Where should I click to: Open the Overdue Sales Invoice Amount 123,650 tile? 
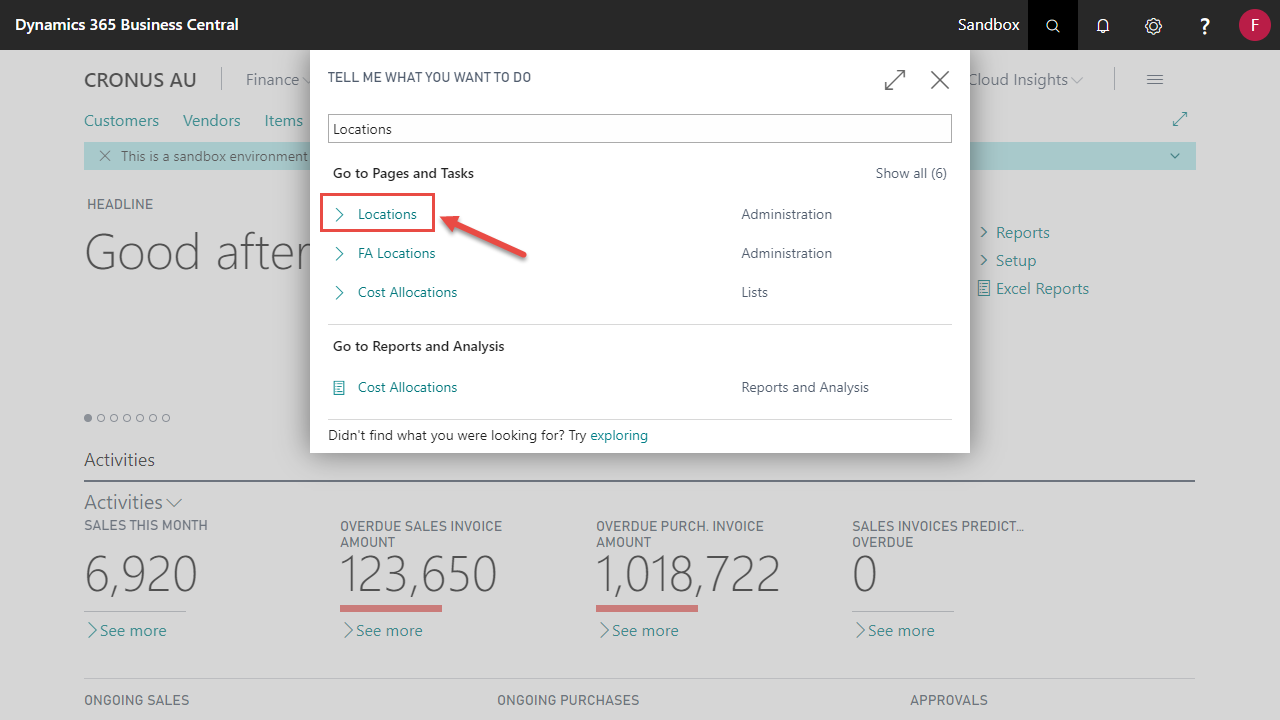click(x=418, y=574)
